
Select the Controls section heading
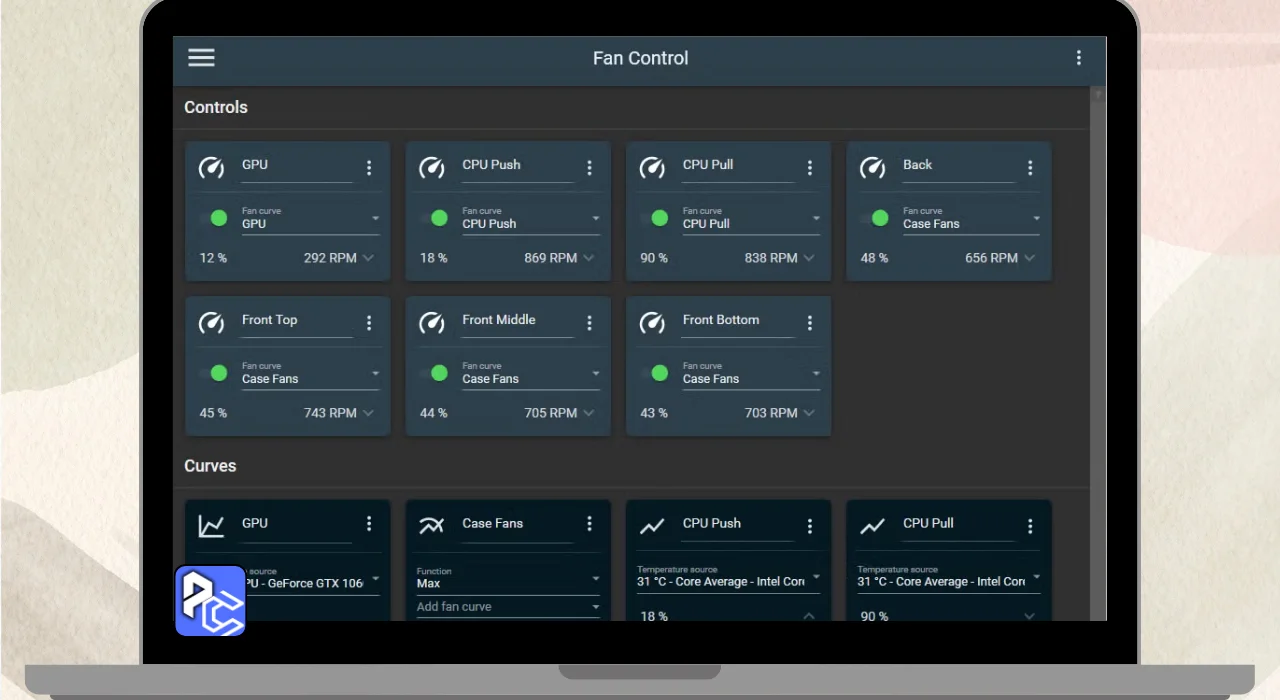216,107
